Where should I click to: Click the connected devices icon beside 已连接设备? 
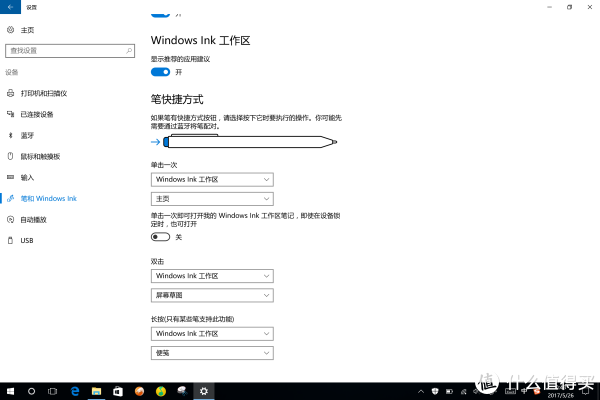[11, 114]
